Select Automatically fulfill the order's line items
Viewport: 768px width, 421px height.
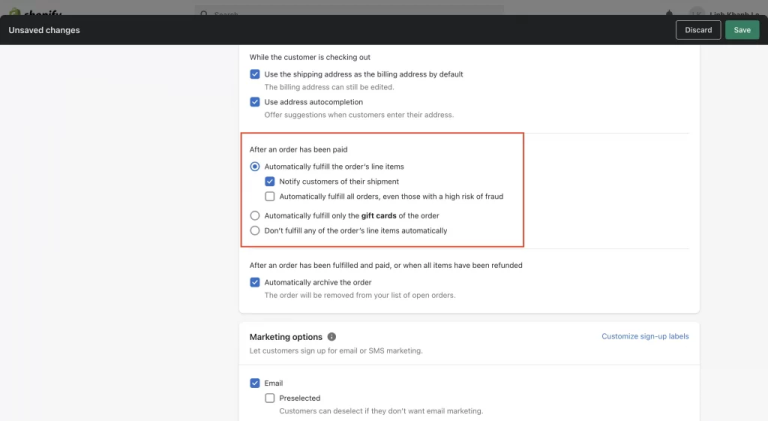tap(255, 166)
